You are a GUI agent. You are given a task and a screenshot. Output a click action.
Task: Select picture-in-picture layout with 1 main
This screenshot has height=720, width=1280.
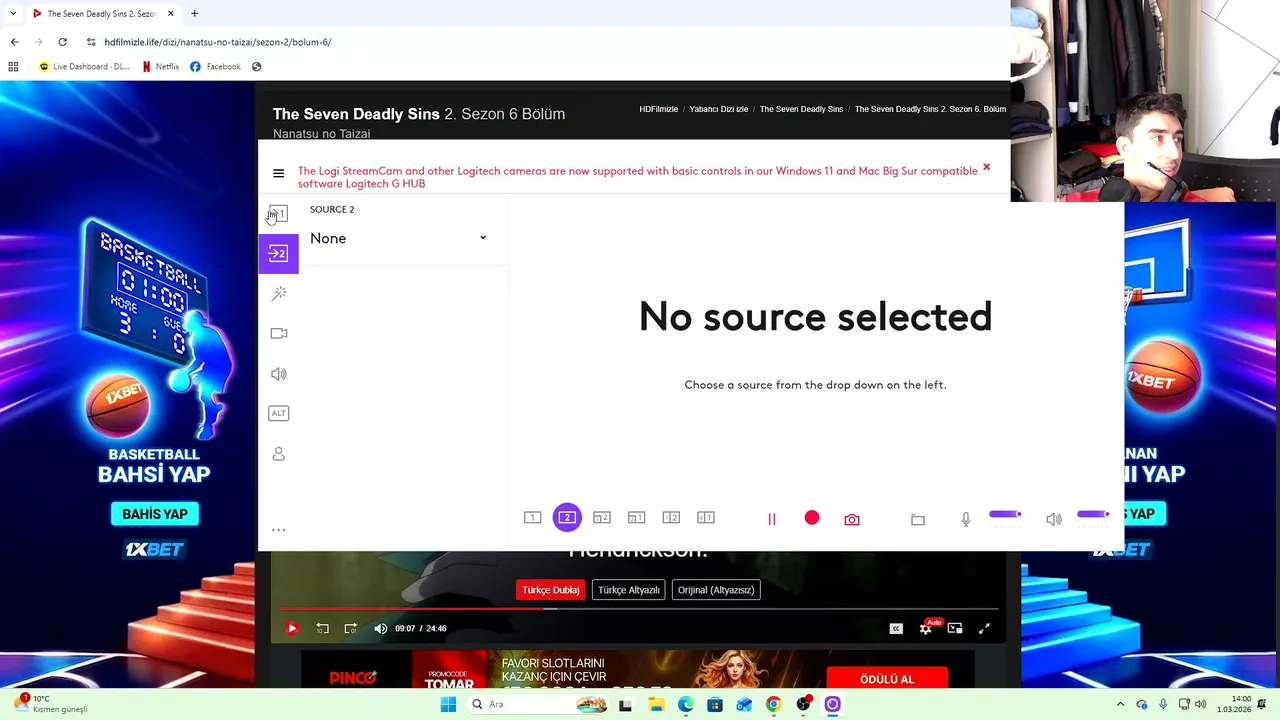click(x=637, y=517)
